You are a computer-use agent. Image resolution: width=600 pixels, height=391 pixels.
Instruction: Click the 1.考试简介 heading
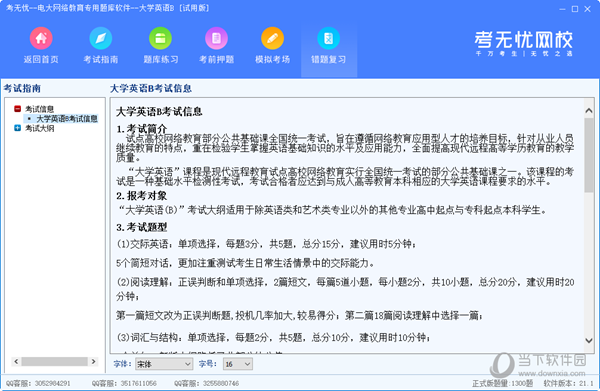[142, 129]
